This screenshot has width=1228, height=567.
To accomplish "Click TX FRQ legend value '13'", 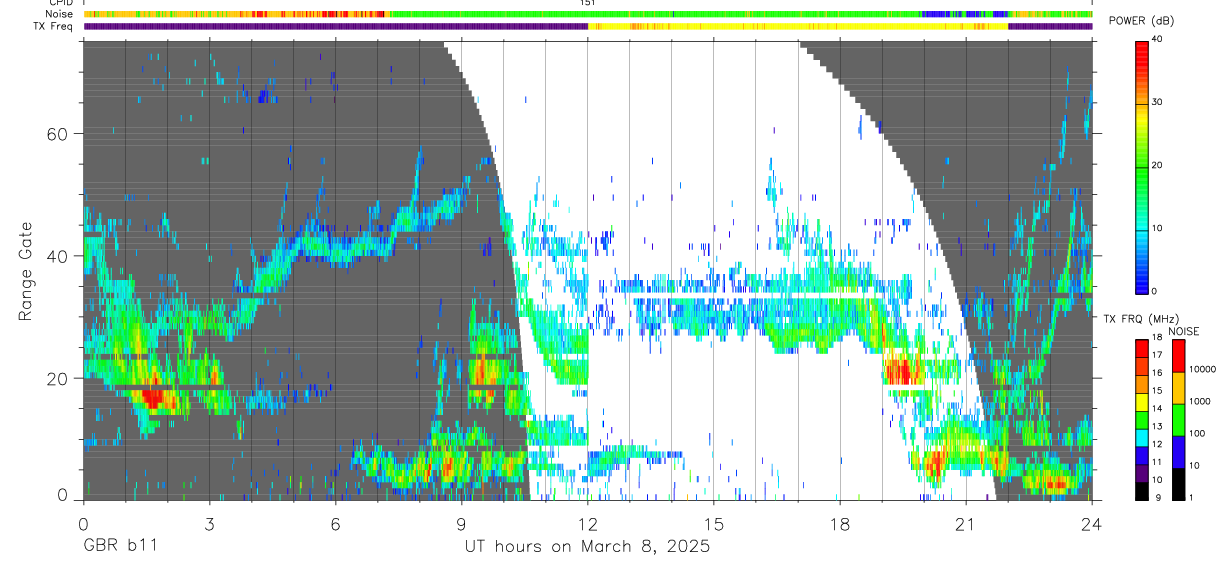I will (1158, 427).
